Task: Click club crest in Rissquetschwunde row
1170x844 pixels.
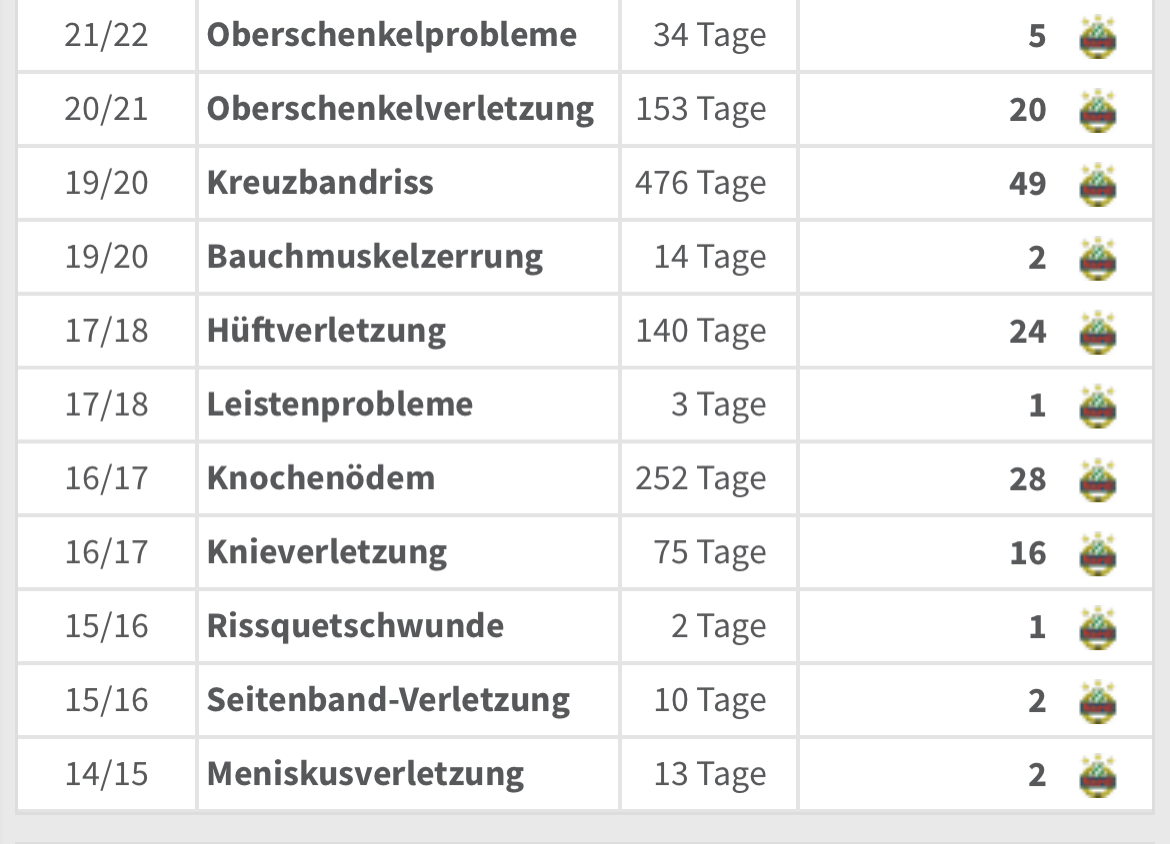Action: 1098,627
